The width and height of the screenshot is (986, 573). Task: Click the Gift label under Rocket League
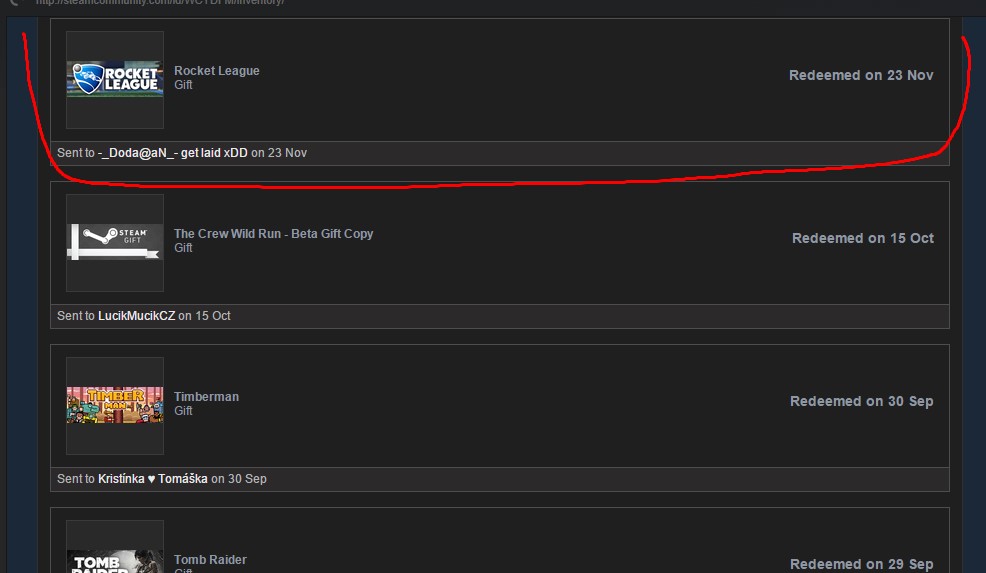point(183,85)
